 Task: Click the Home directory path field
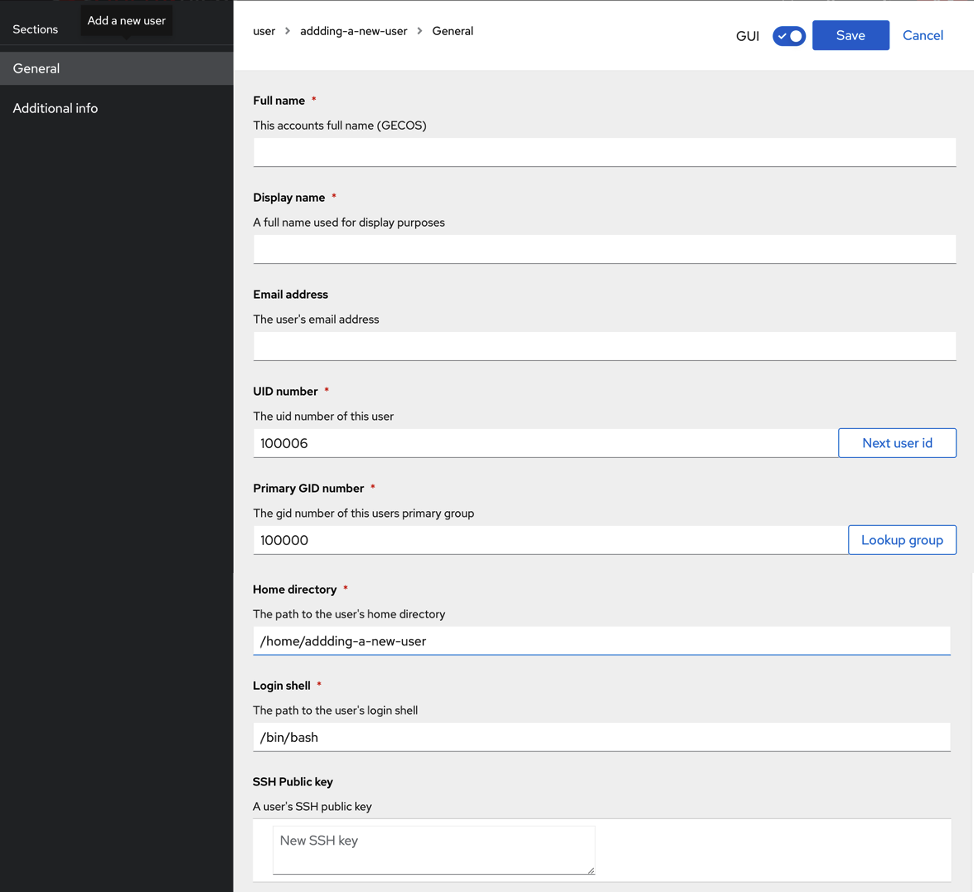coord(601,640)
